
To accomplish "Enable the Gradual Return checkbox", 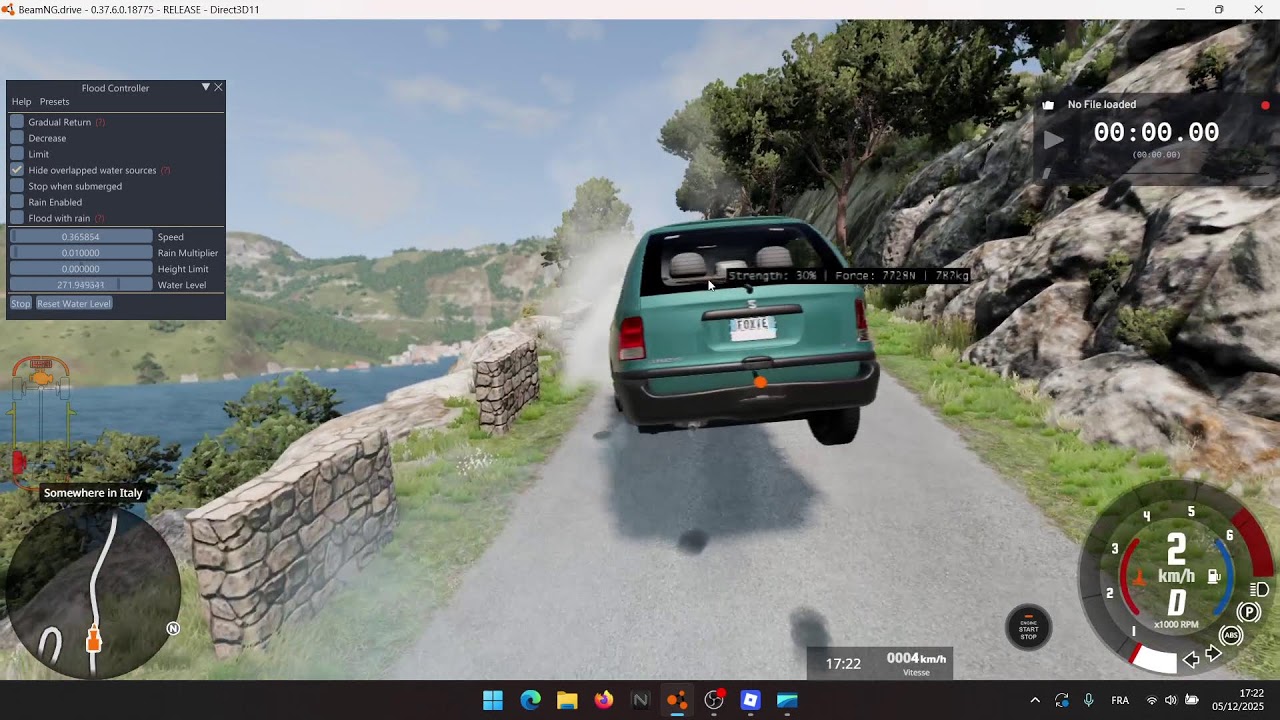I will (17, 122).
